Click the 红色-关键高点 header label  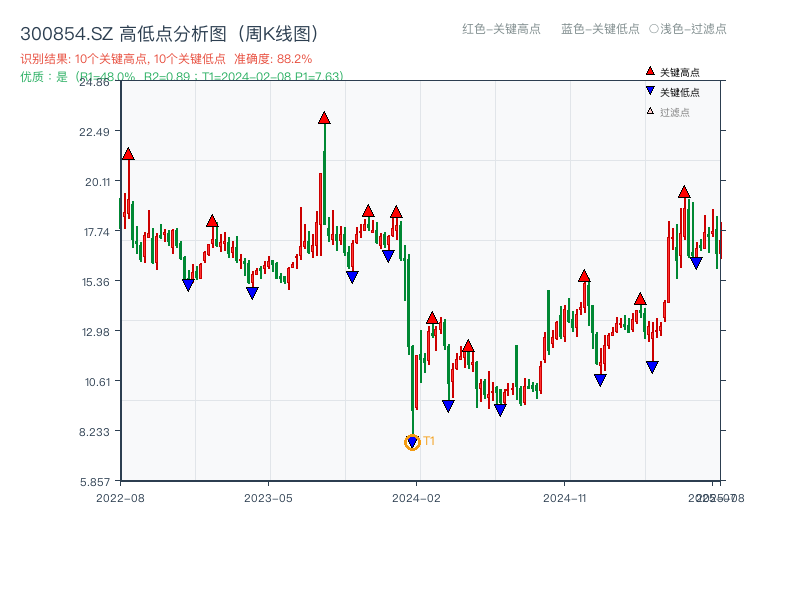pyautogui.click(x=501, y=29)
